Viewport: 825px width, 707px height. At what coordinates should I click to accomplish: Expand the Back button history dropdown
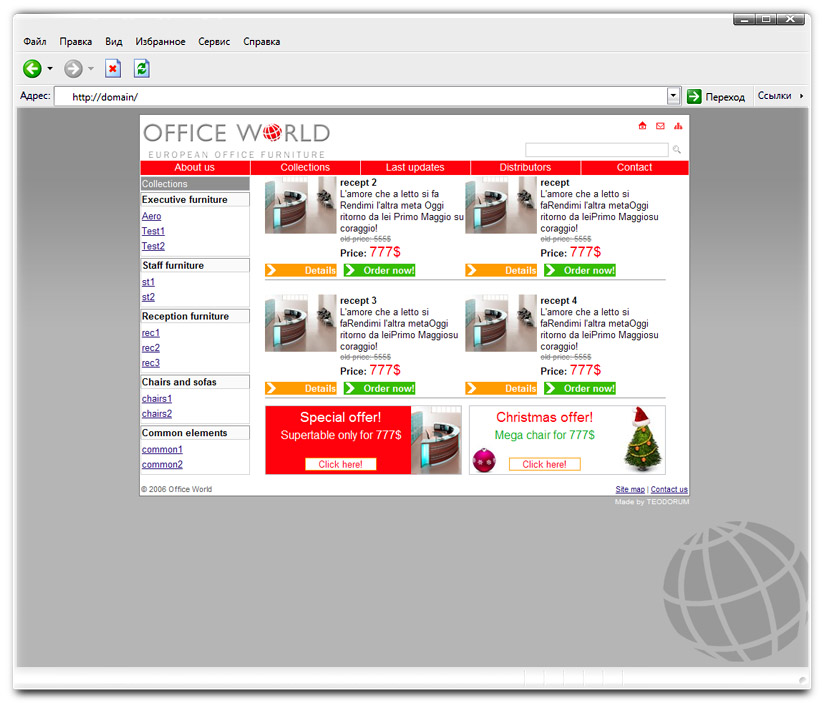[x=49, y=69]
